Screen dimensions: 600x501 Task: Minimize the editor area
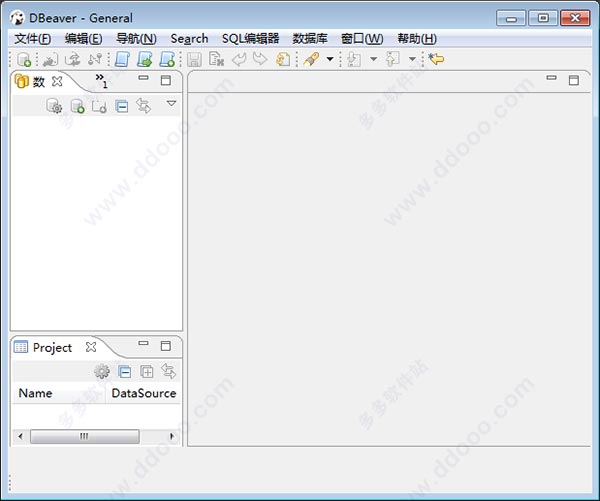click(x=551, y=78)
